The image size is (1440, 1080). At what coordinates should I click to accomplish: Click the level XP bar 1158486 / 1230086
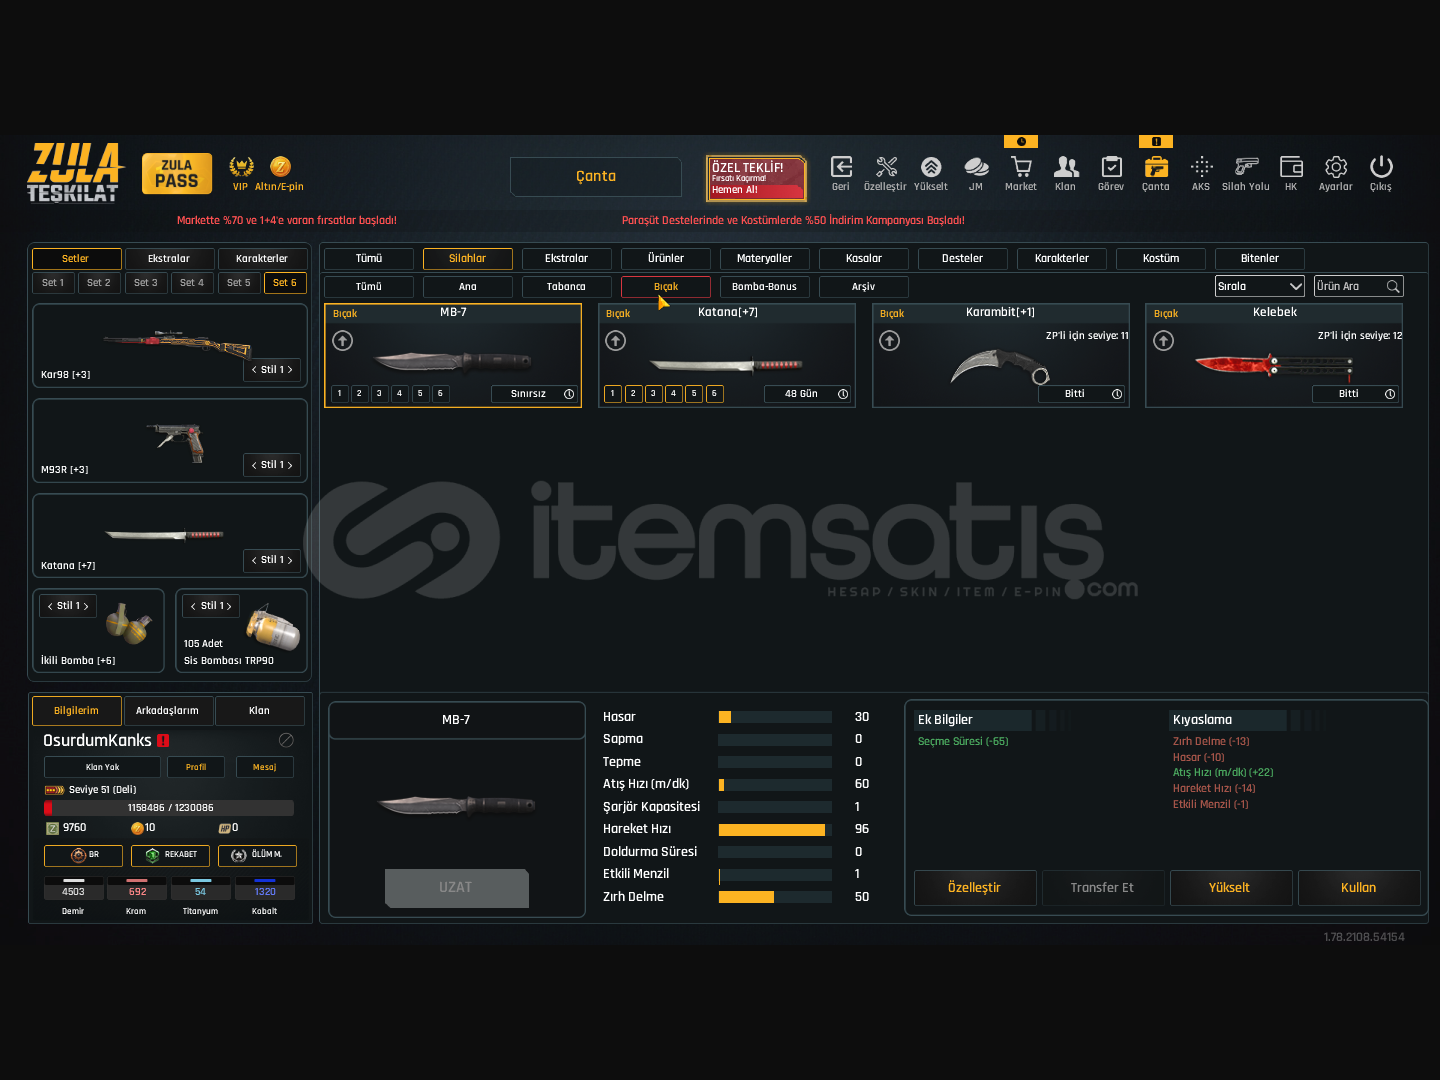pyautogui.click(x=169, y=808)
